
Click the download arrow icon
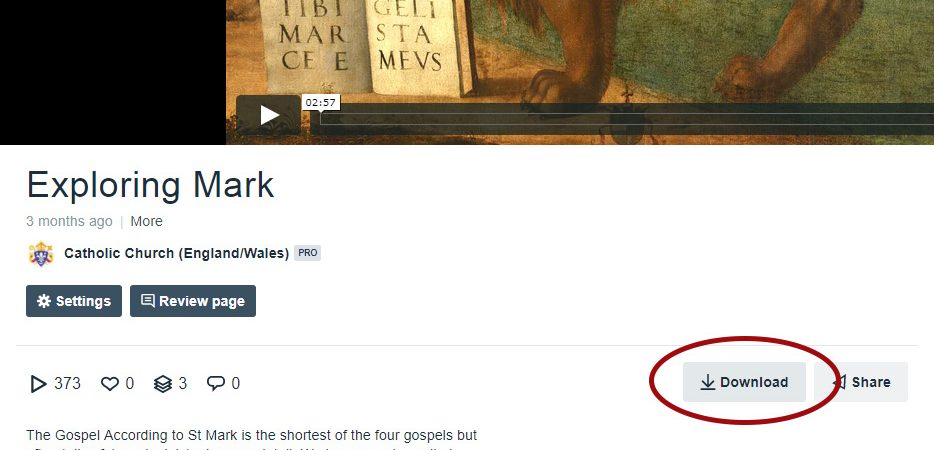pos(708,383)
